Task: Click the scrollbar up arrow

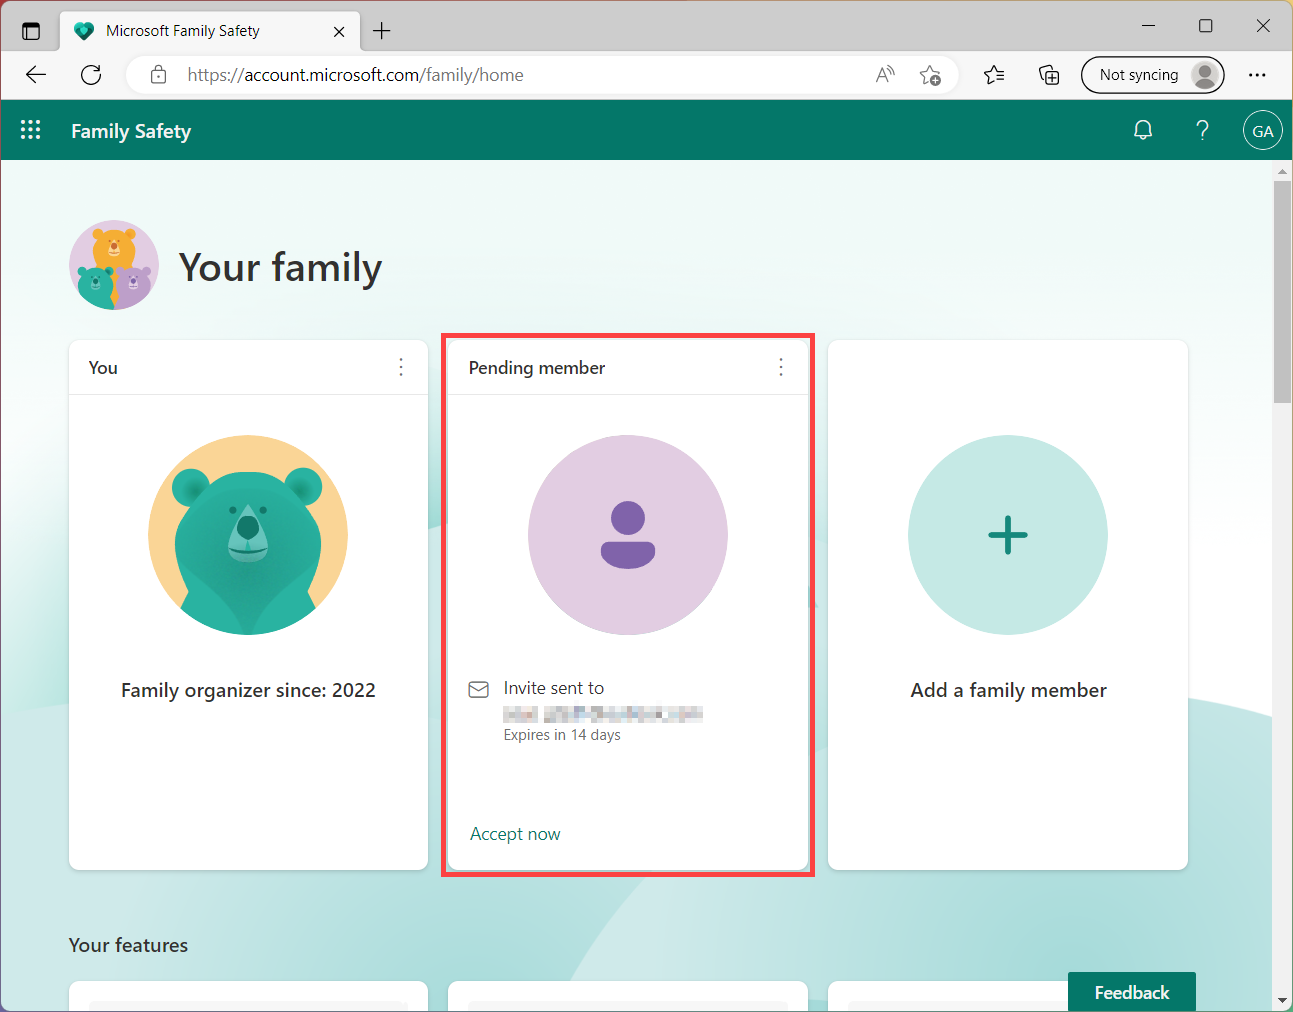Action: point(1283,172)
